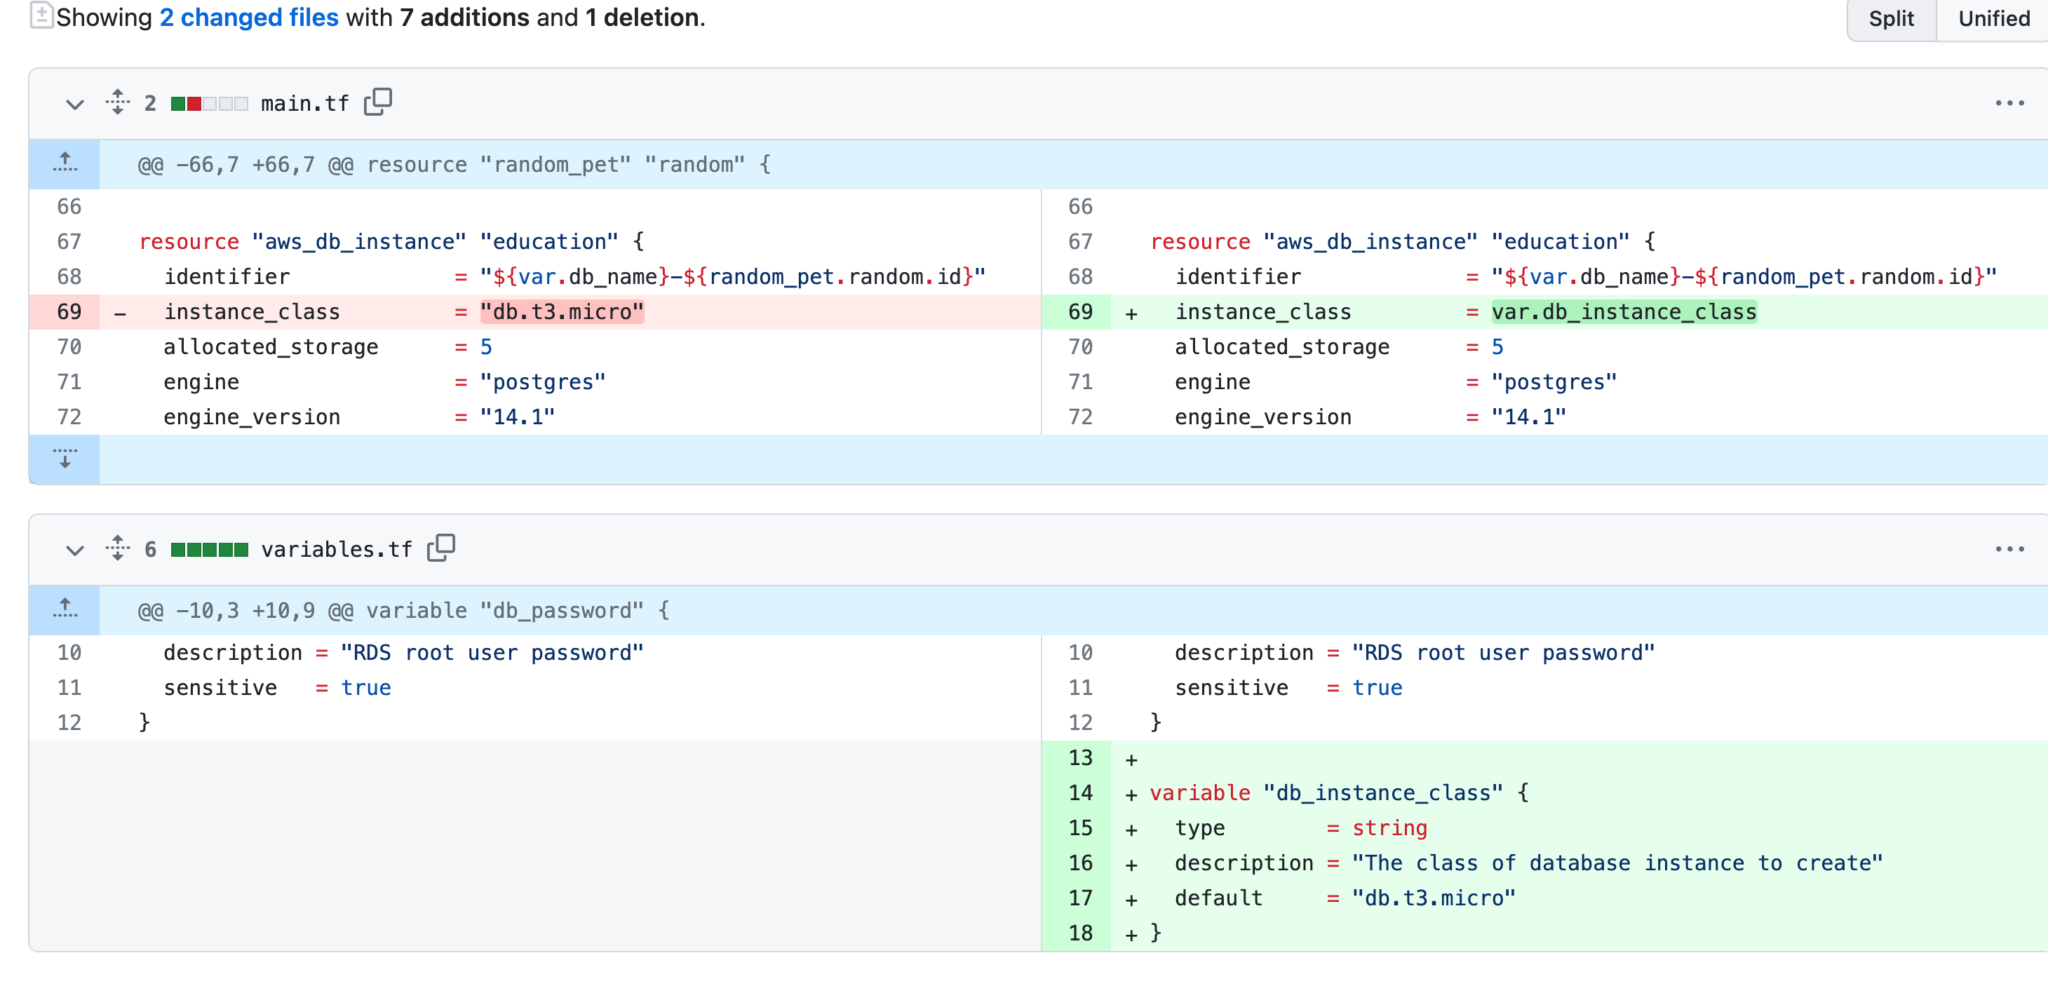Grab the drag handle beside variables.tf
This screenshot has height=986, width=2048.
[x=117, y=548]
